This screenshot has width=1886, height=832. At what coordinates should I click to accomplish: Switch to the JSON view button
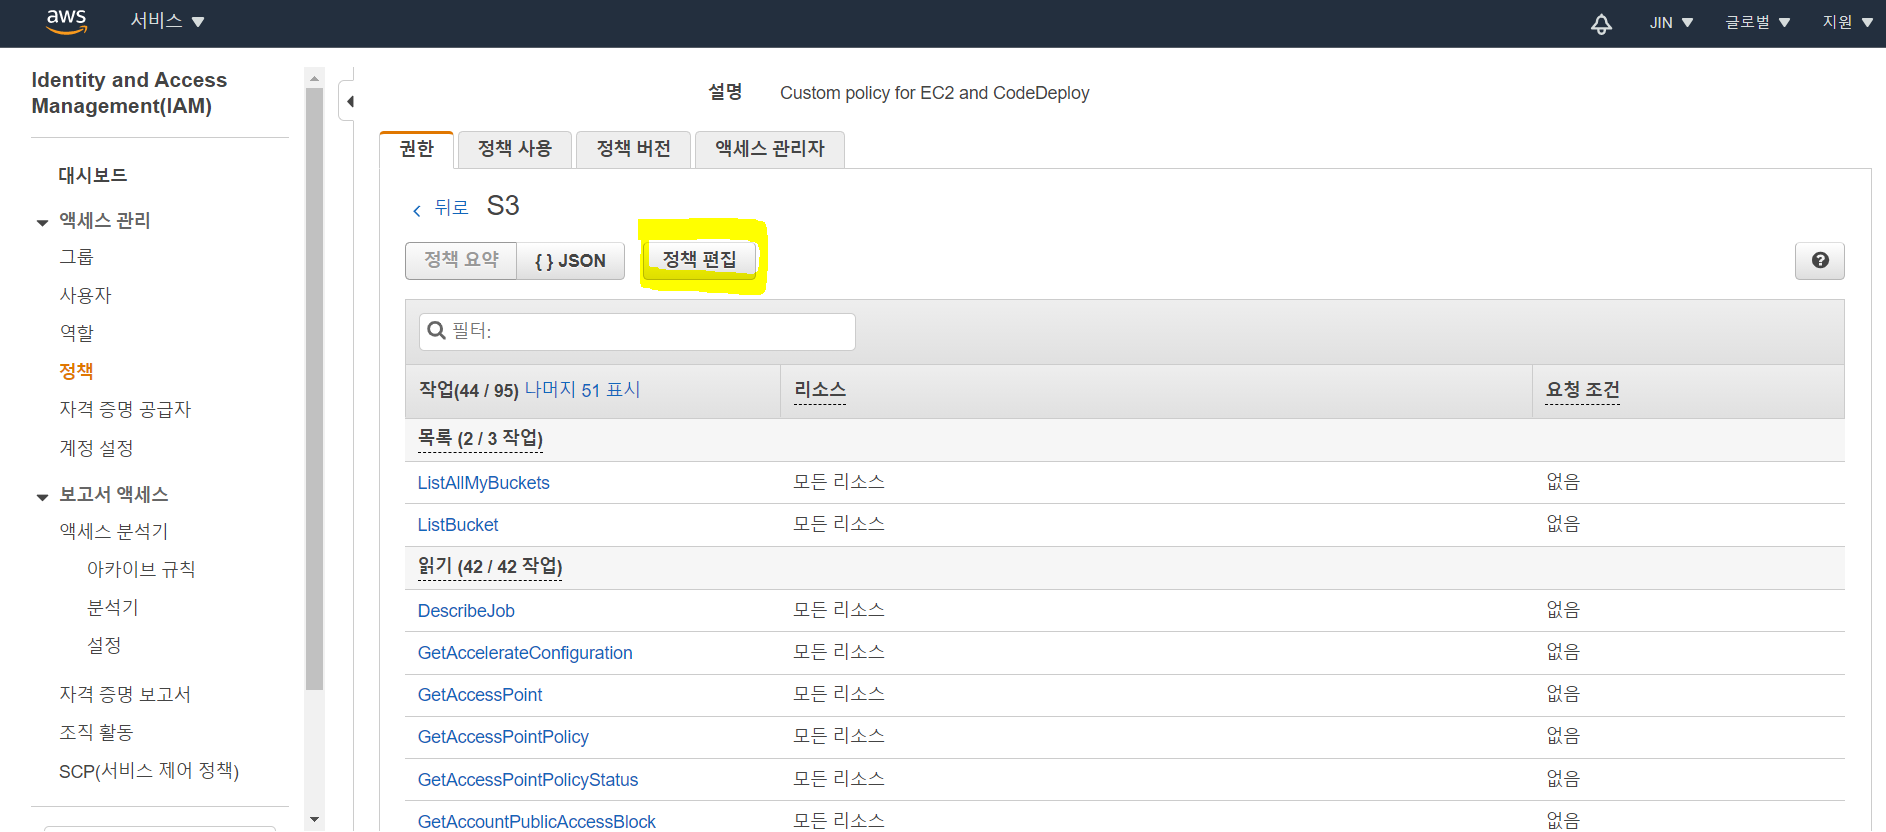point(570,261)
